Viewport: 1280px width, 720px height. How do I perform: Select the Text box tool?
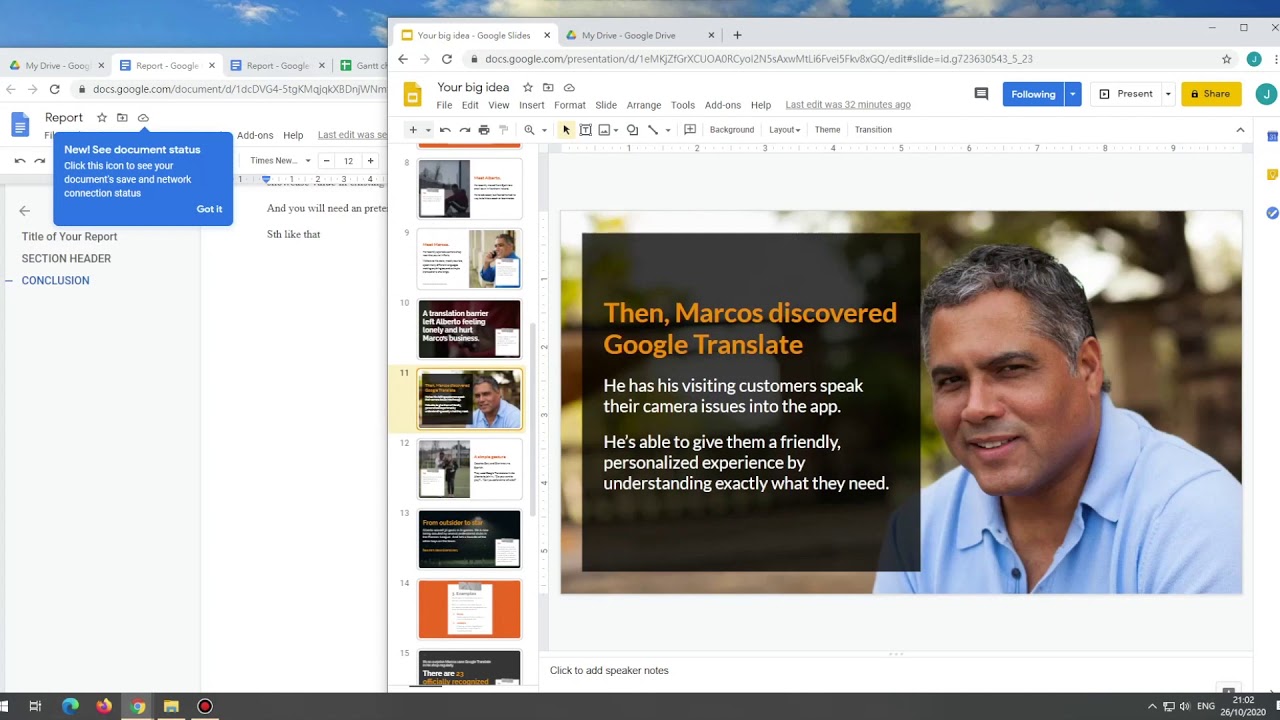click(x=586, y=130)
